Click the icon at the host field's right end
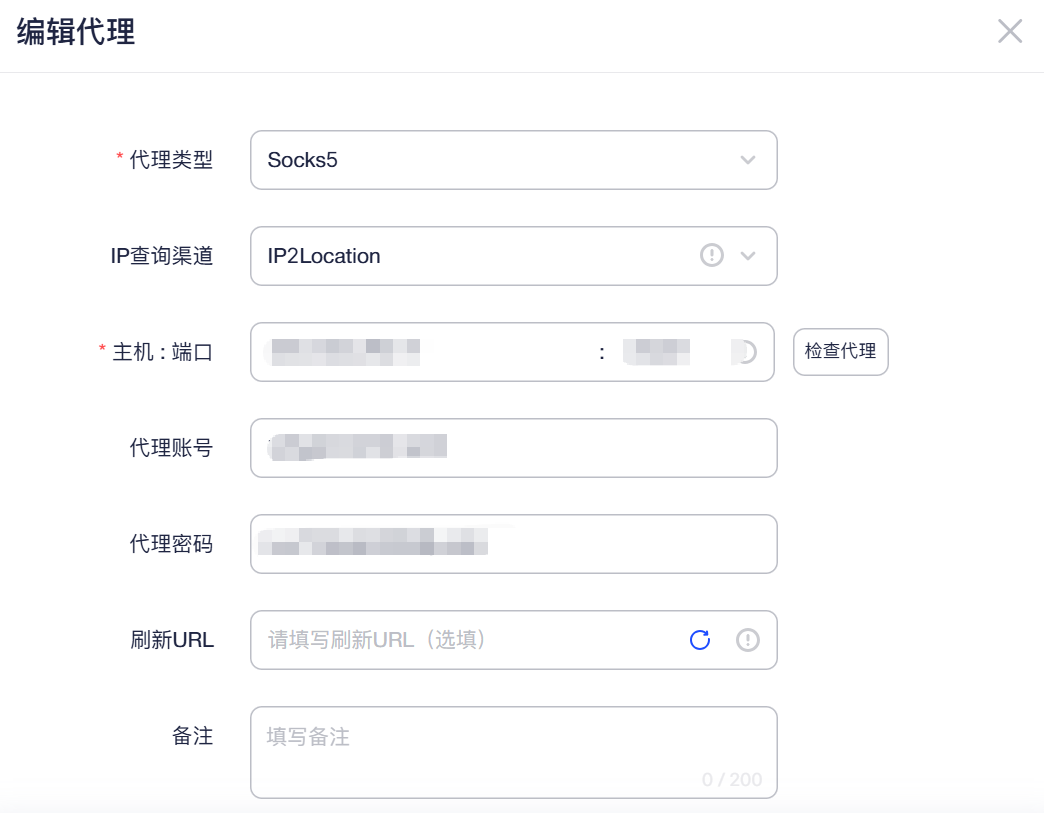This screenshot has width=1044, height=813. tap(745, 352)
